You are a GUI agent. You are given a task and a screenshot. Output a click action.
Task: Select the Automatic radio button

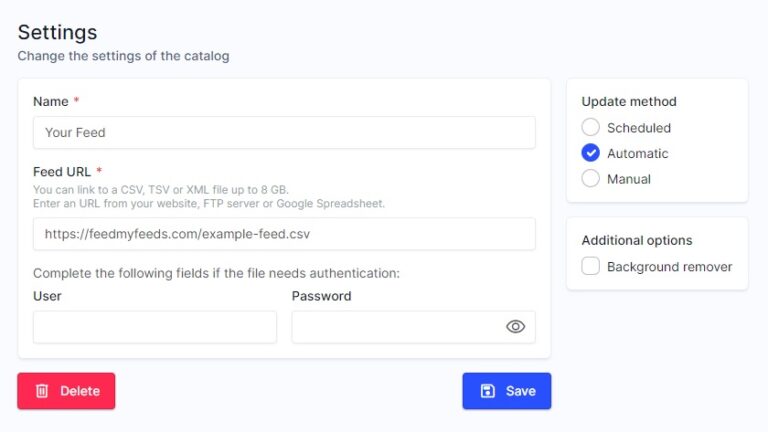[591, 153]
